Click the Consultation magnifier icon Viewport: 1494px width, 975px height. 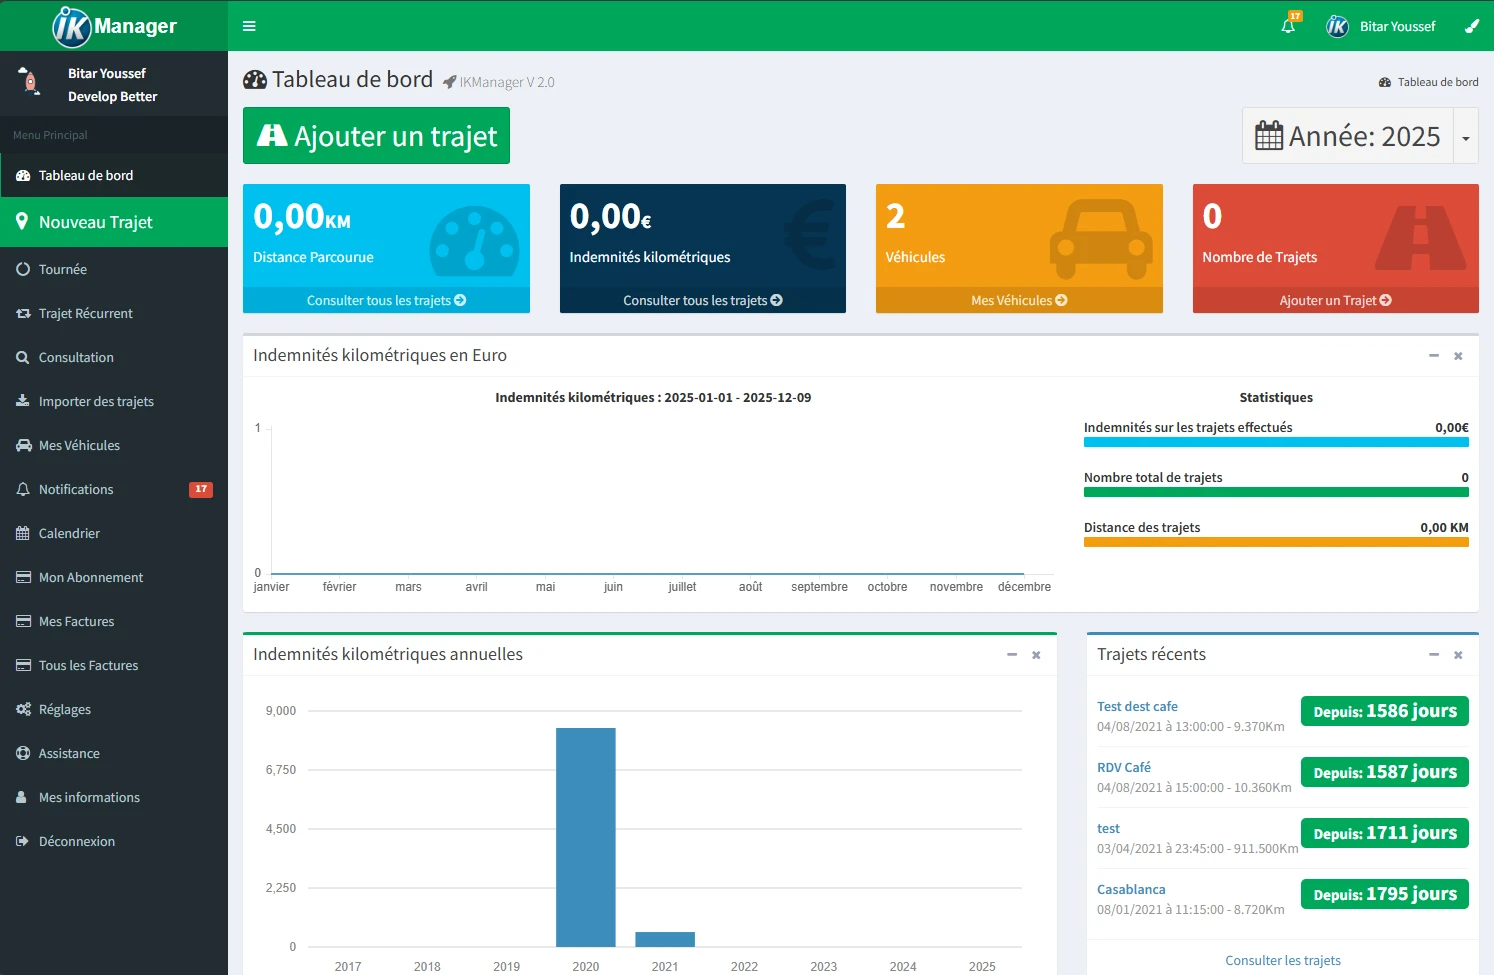23,357
